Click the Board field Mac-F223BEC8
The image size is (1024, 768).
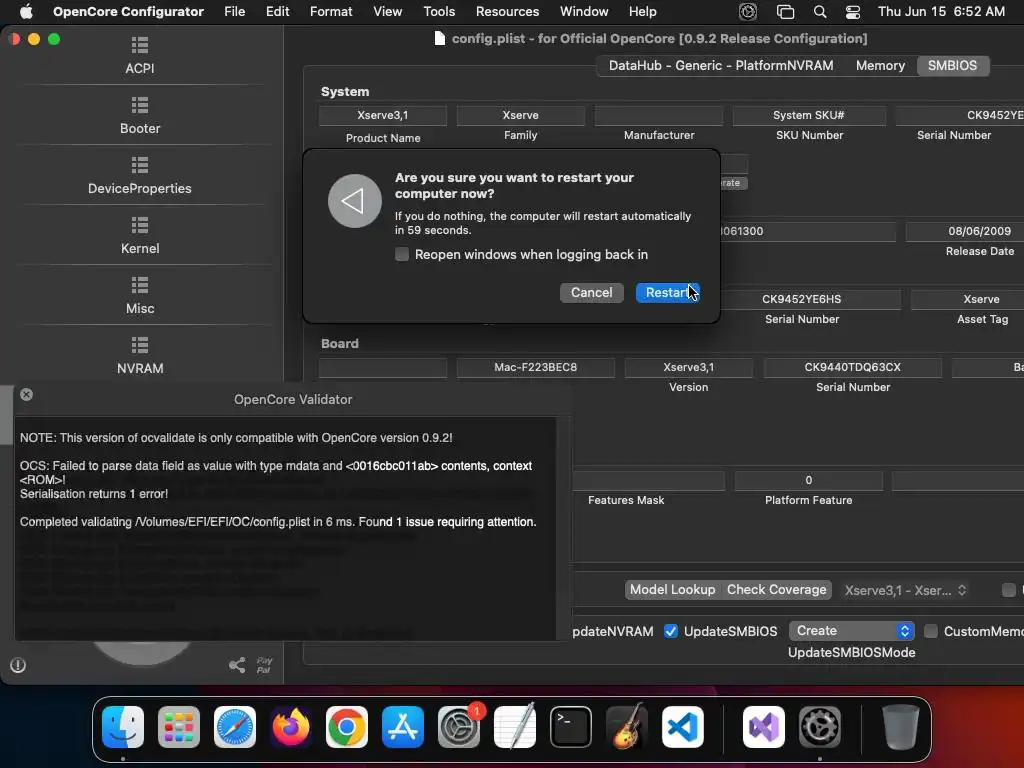click(536, 367)
